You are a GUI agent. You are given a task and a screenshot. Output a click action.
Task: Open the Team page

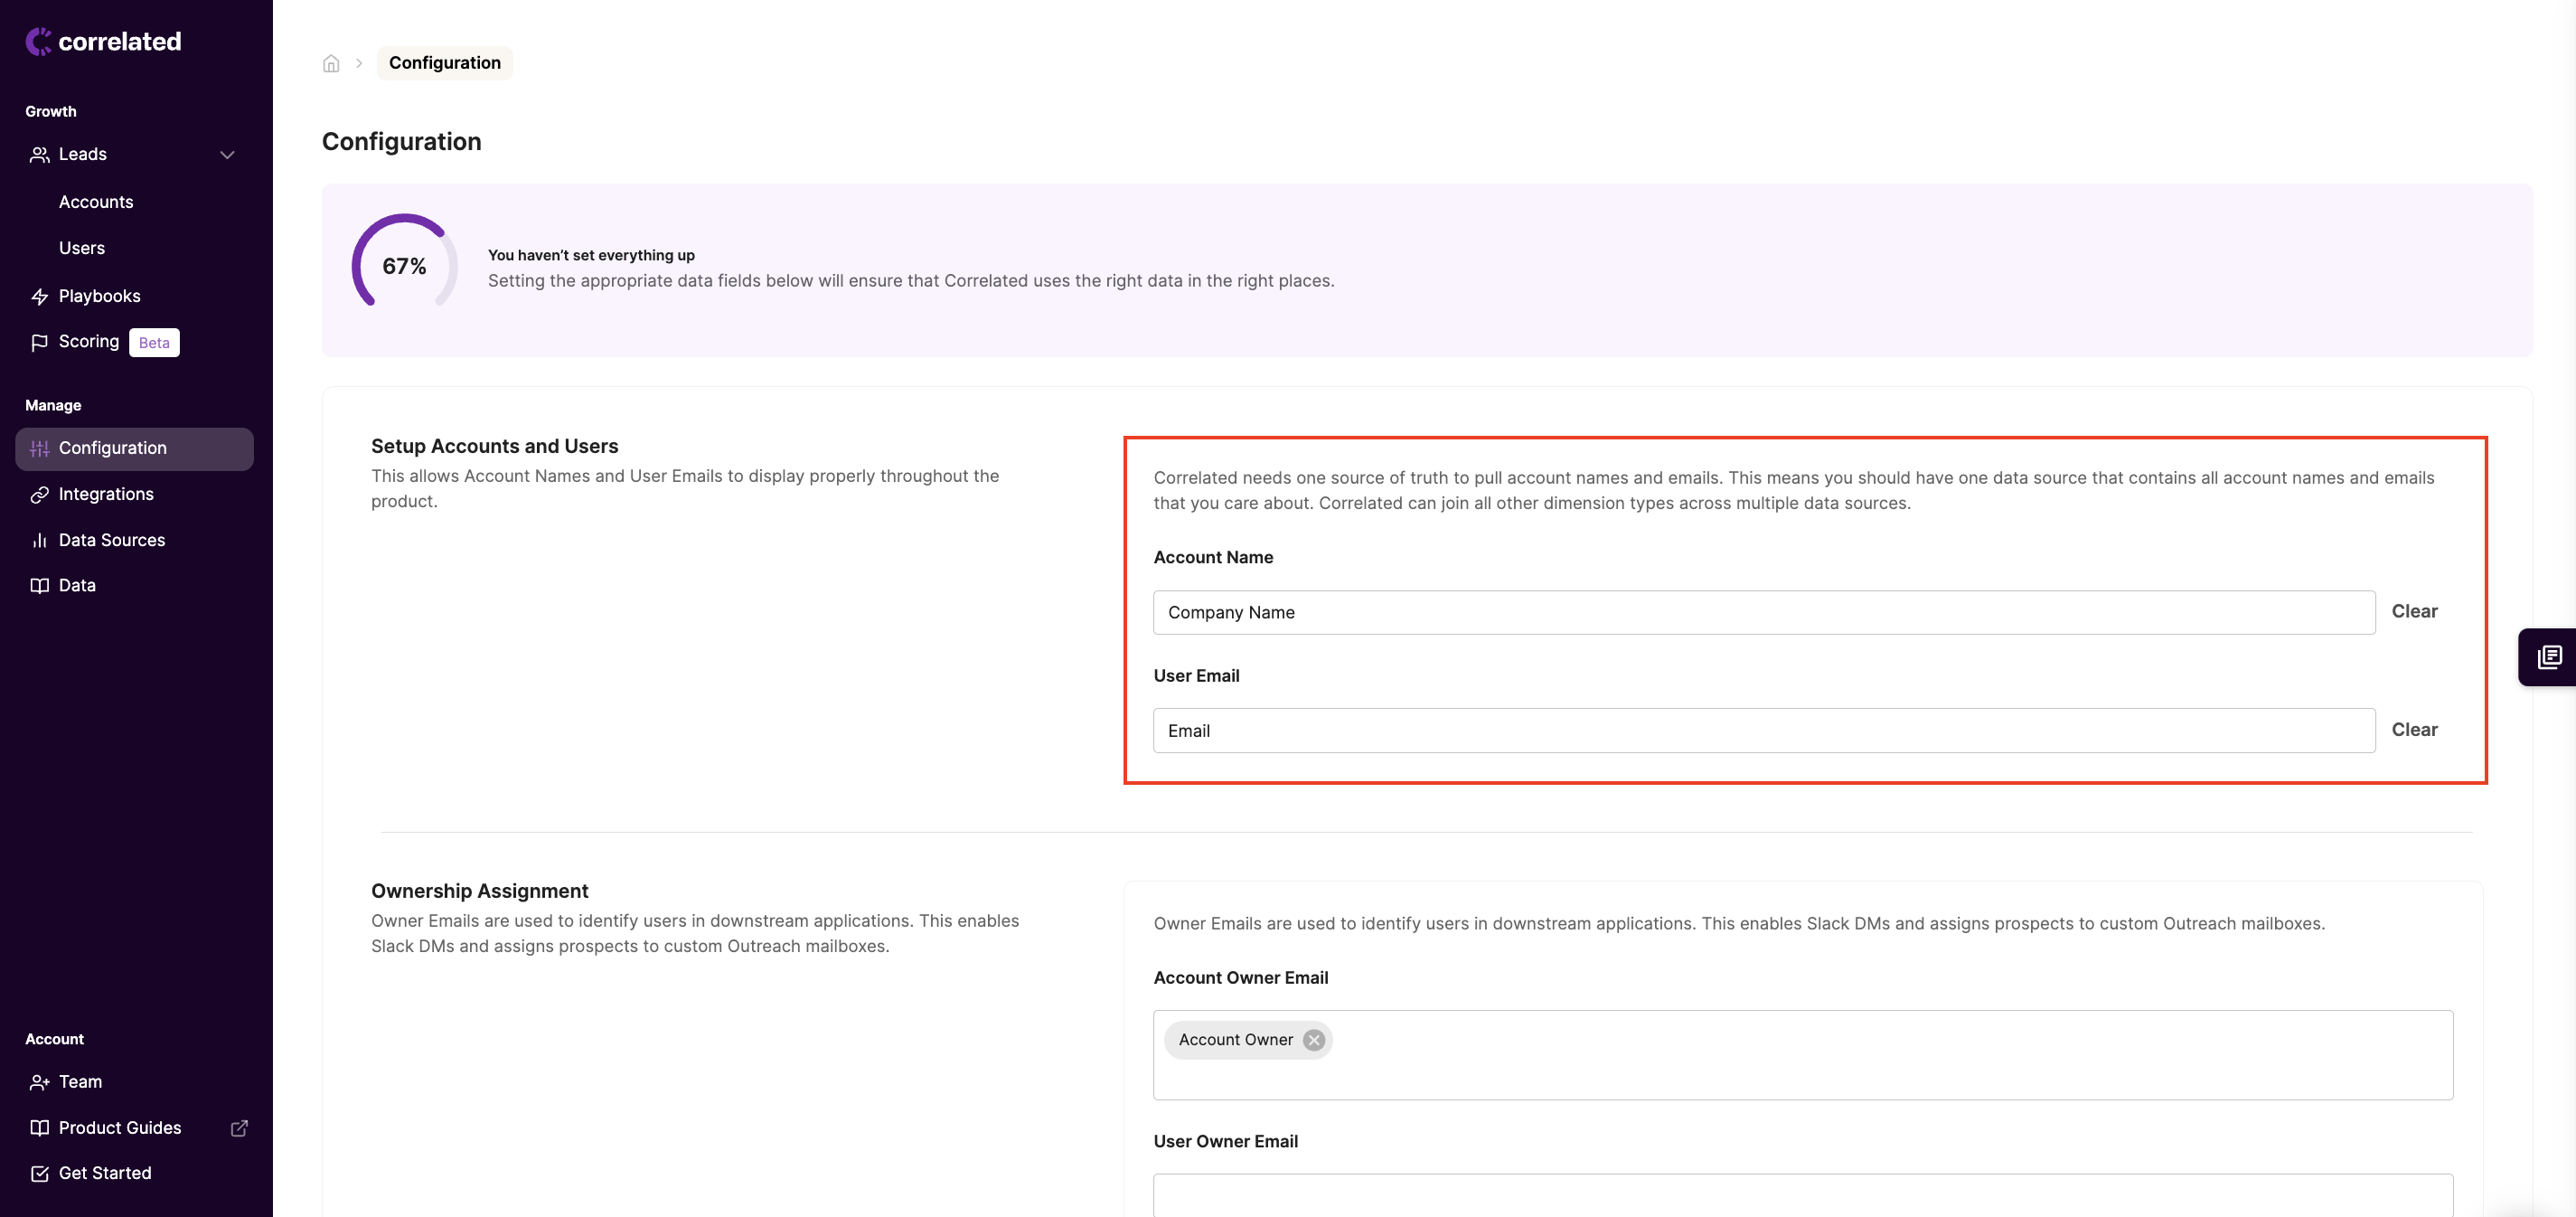(80, 1082)
